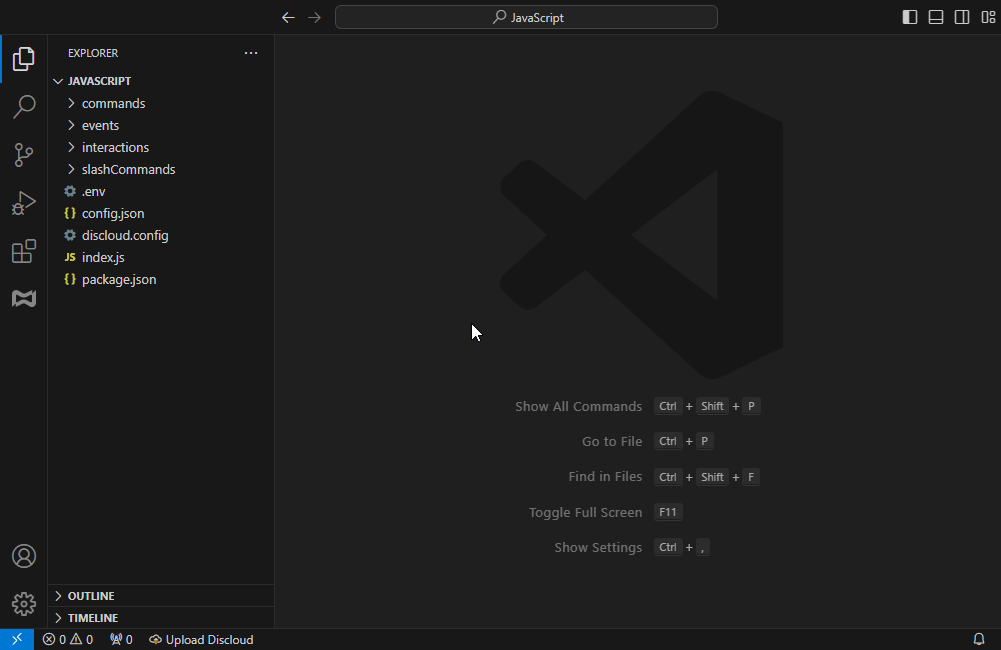
Task: Click the errors and warnings status indicator
Action: (x=68, y=640)
